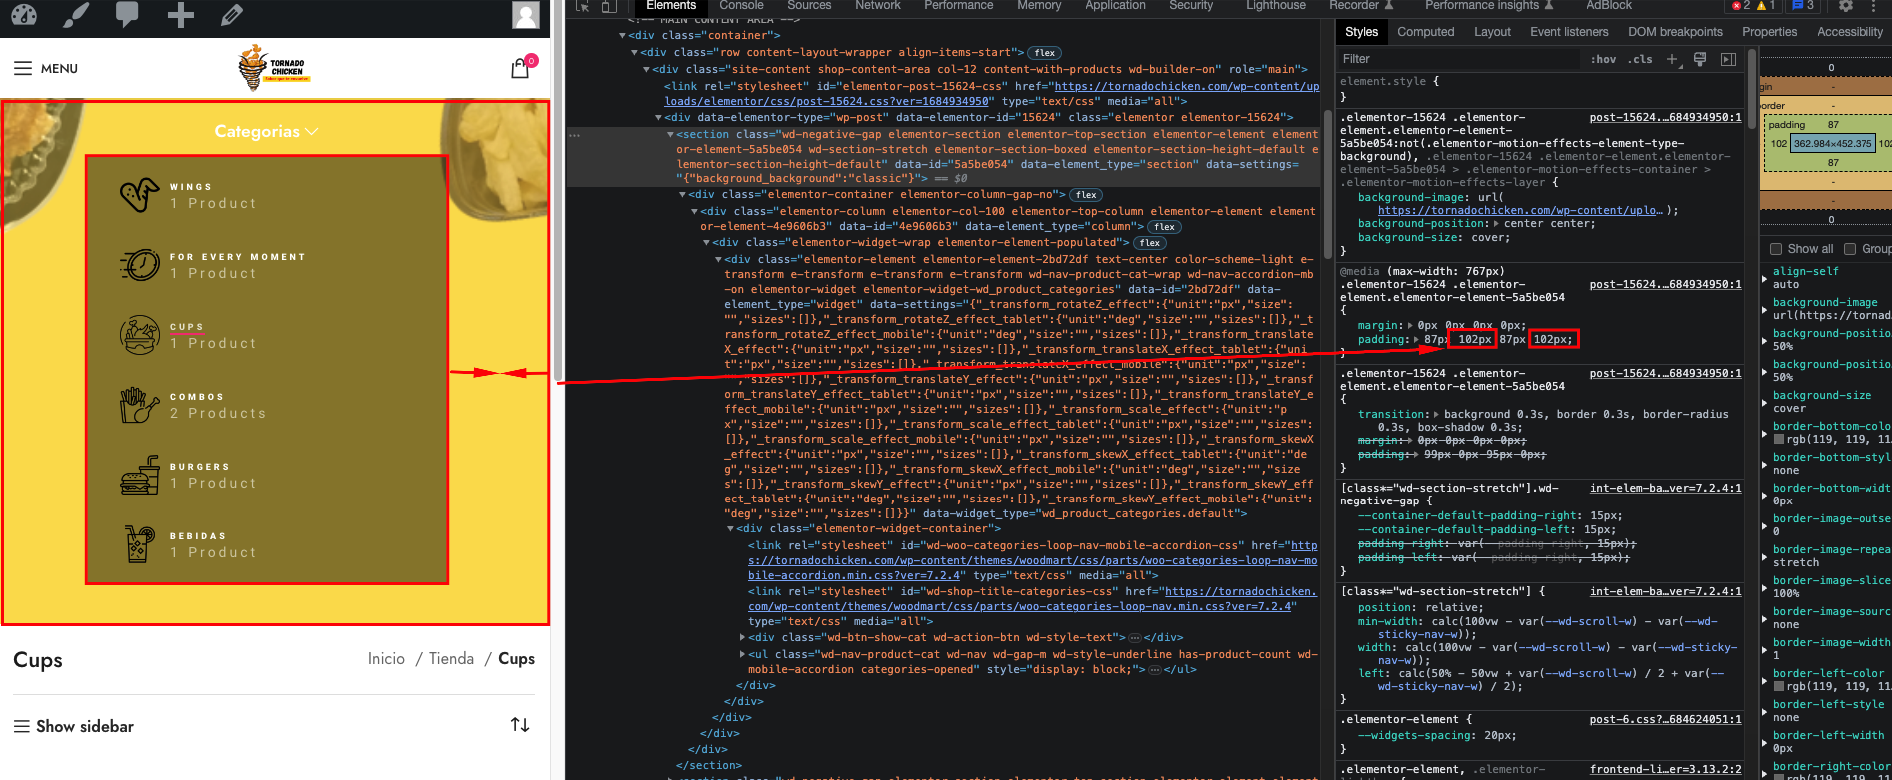1892x780 pixels.
Task: Switch to the Sources tab
Action: pos(809,6)
